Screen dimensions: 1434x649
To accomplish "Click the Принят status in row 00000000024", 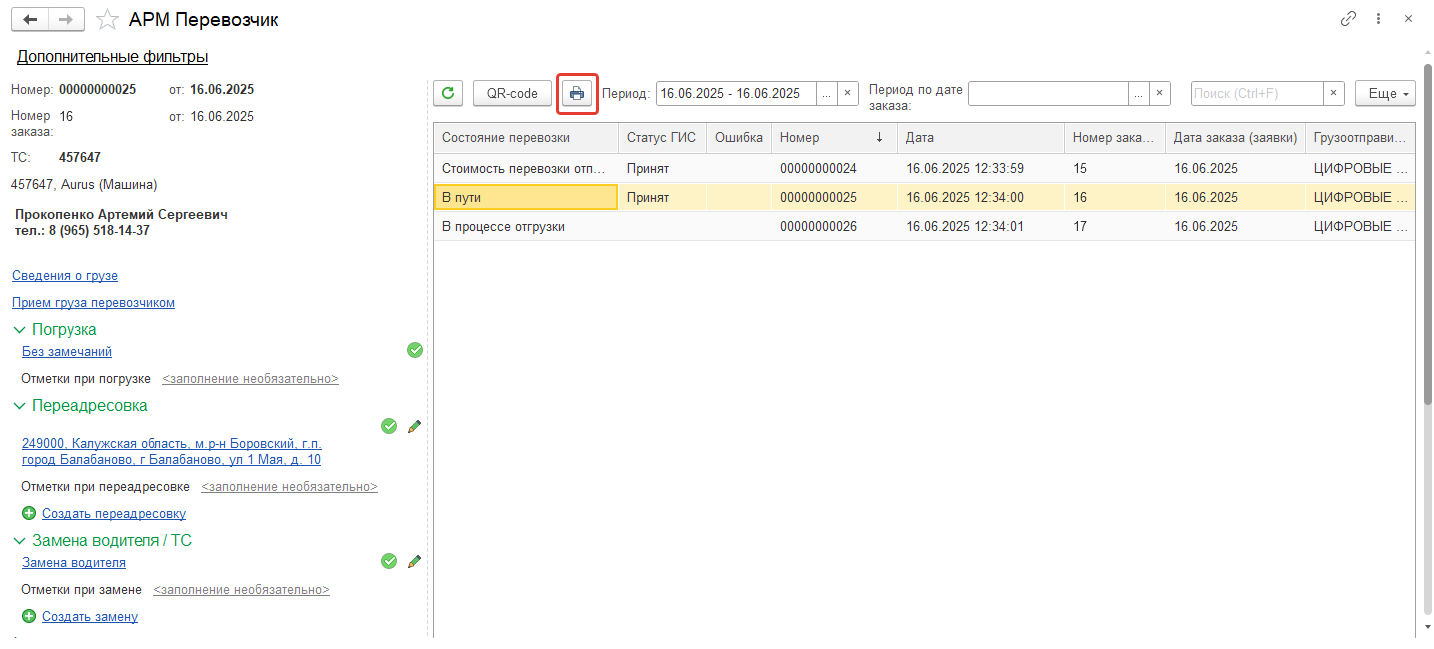I will click(662, 168).
